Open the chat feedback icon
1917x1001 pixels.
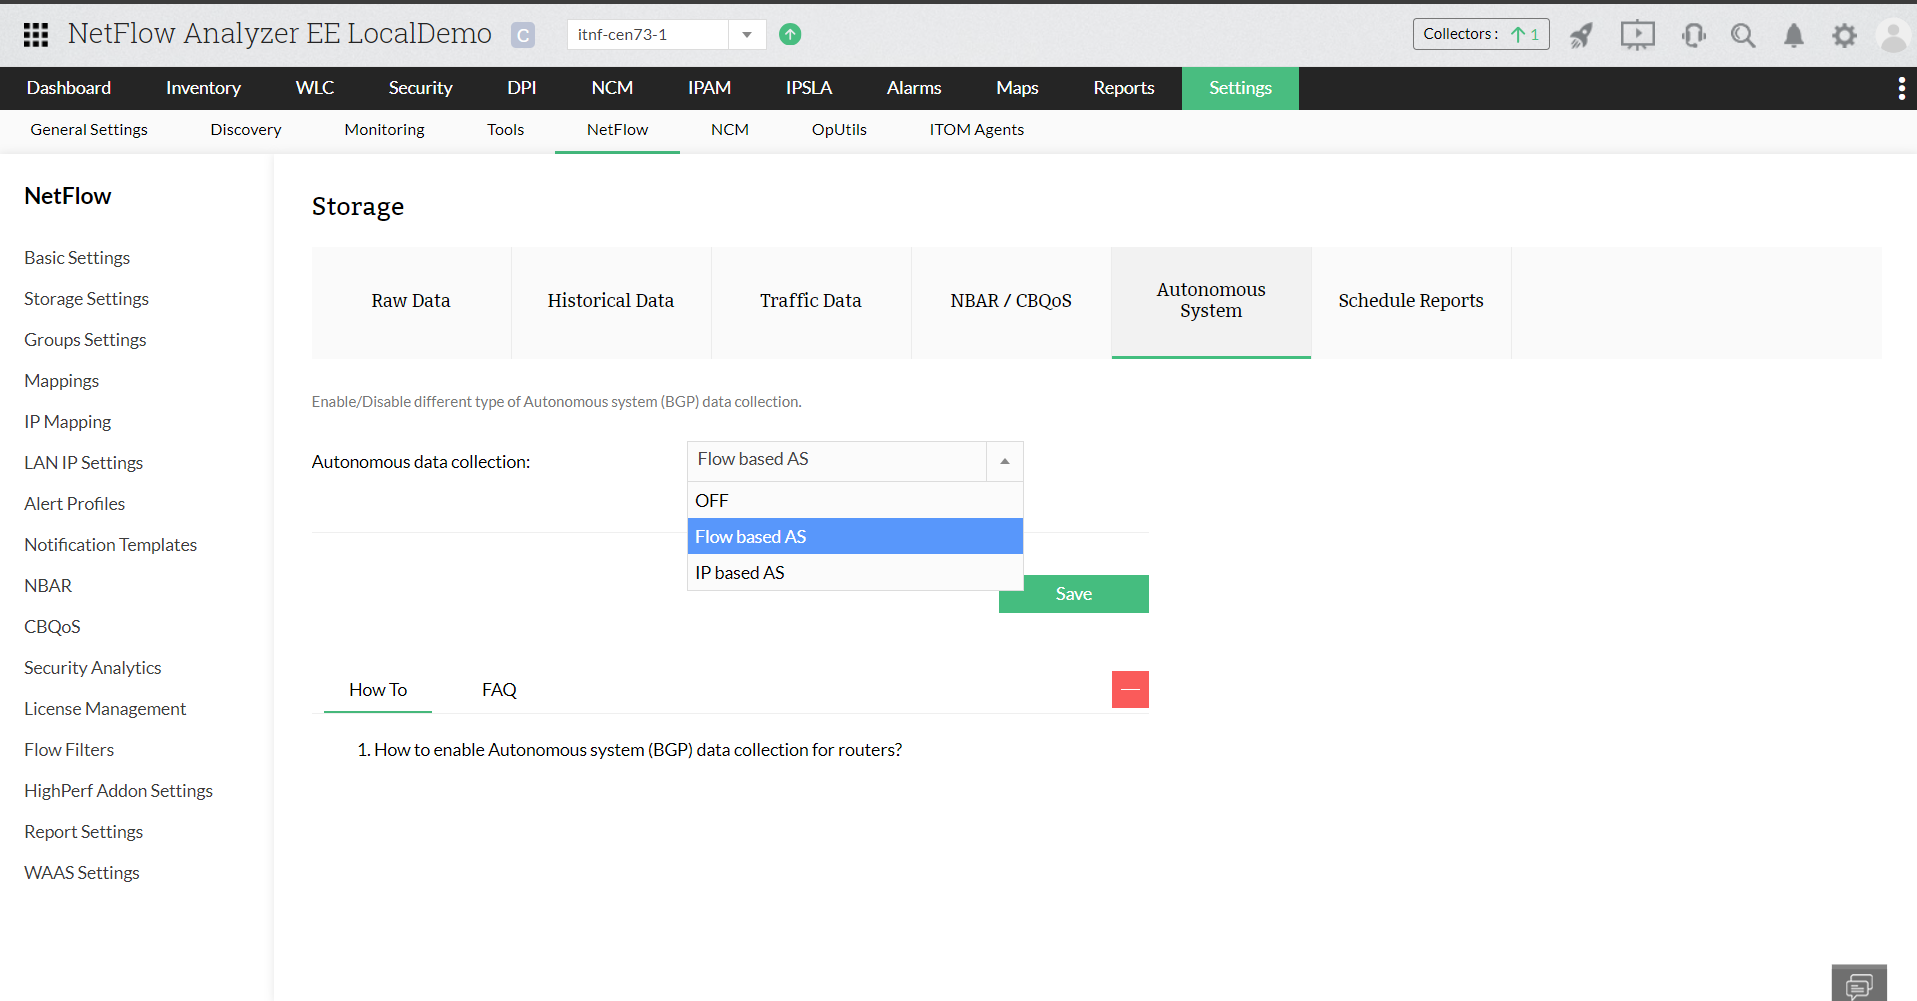[x=1859, y=984]
